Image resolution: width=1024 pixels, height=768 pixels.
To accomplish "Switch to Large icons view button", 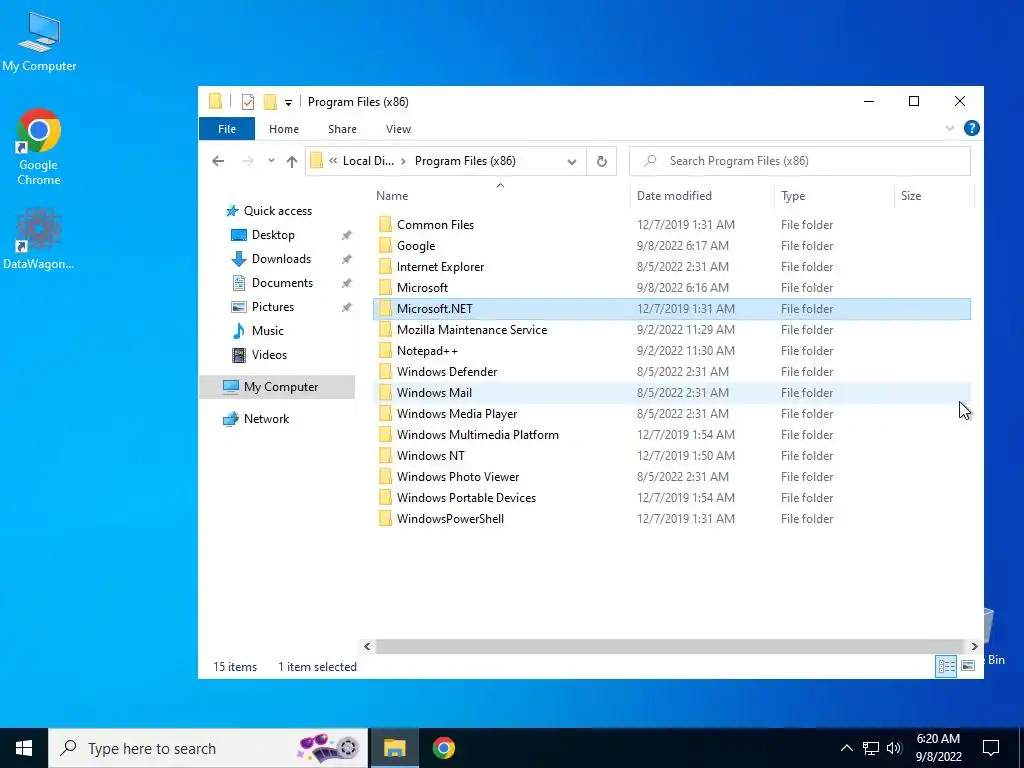I will coord(968,666).
